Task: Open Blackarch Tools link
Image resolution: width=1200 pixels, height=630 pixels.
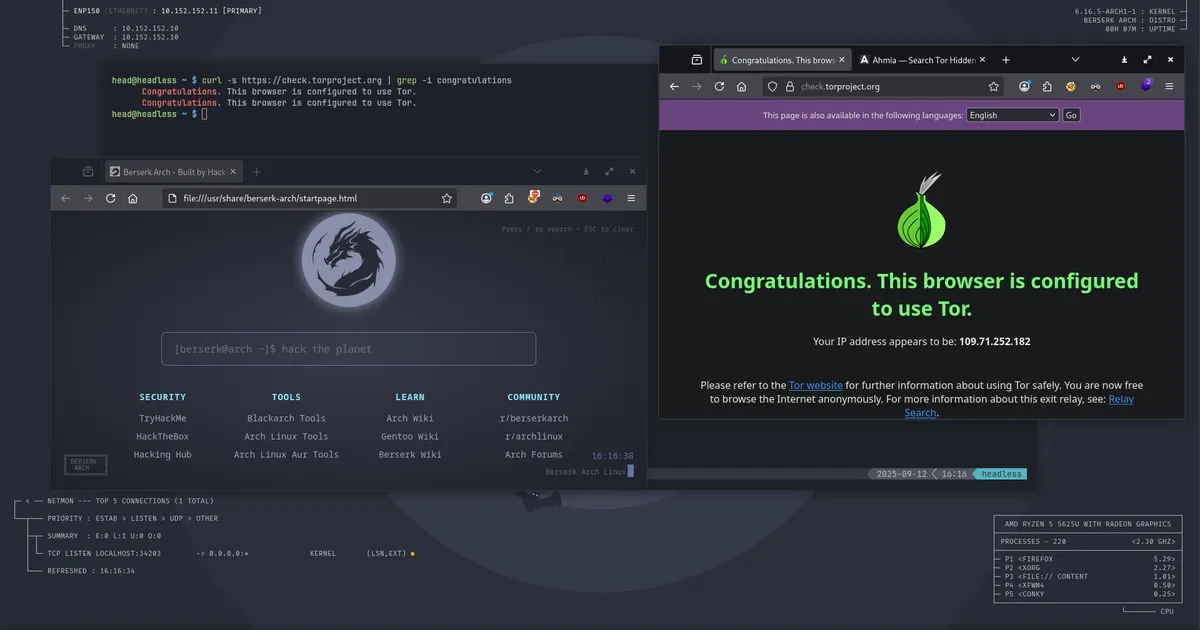Action: 286,419
